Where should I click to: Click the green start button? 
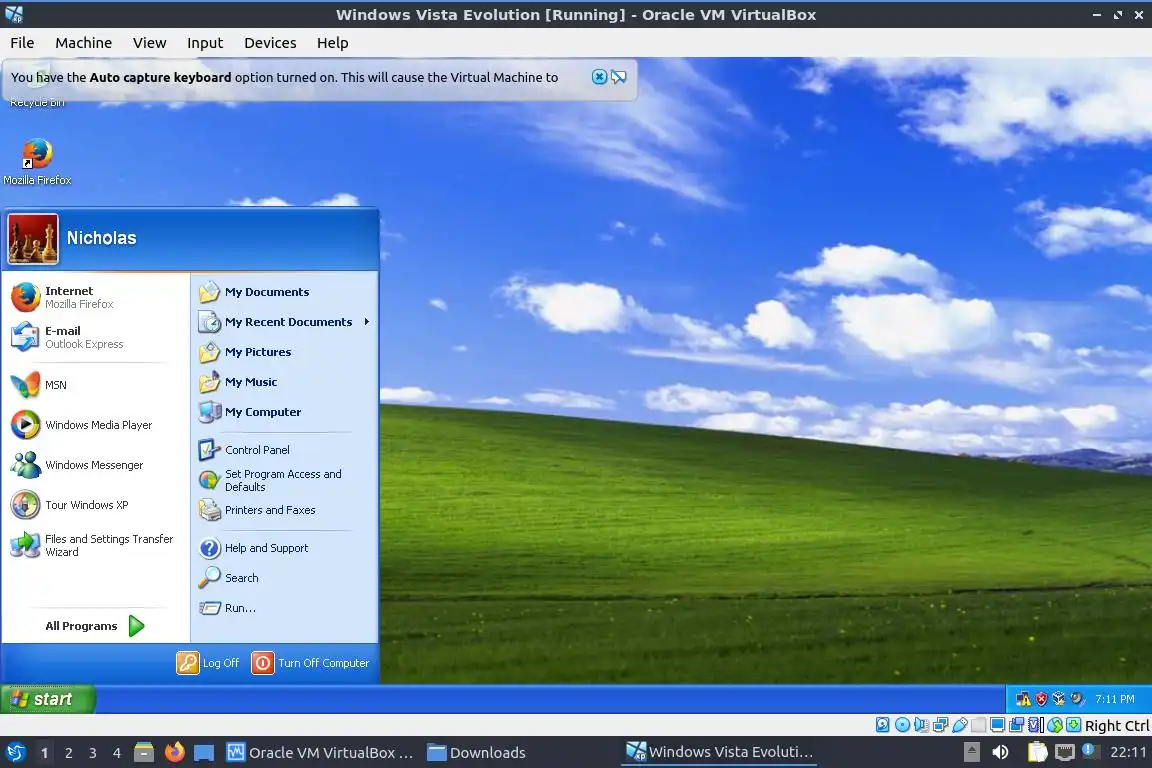(48, 699)
